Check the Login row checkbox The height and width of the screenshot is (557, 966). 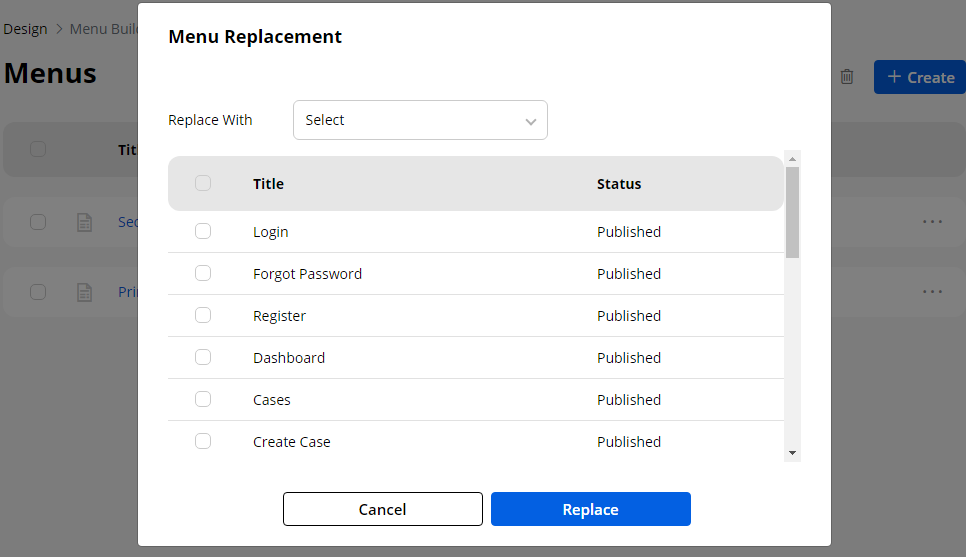203,231
